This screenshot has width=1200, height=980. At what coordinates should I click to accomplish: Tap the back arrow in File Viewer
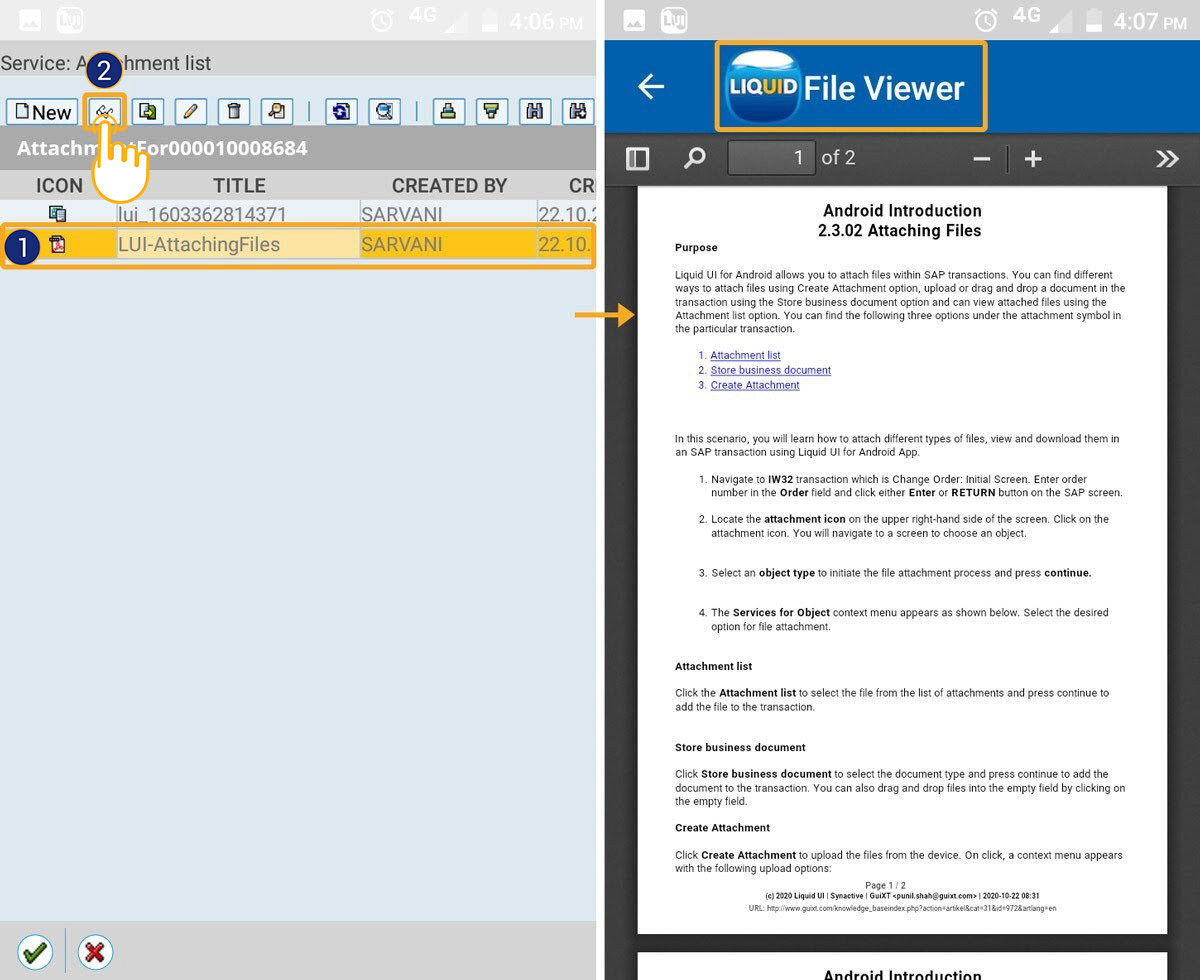[x=651, y=87]
